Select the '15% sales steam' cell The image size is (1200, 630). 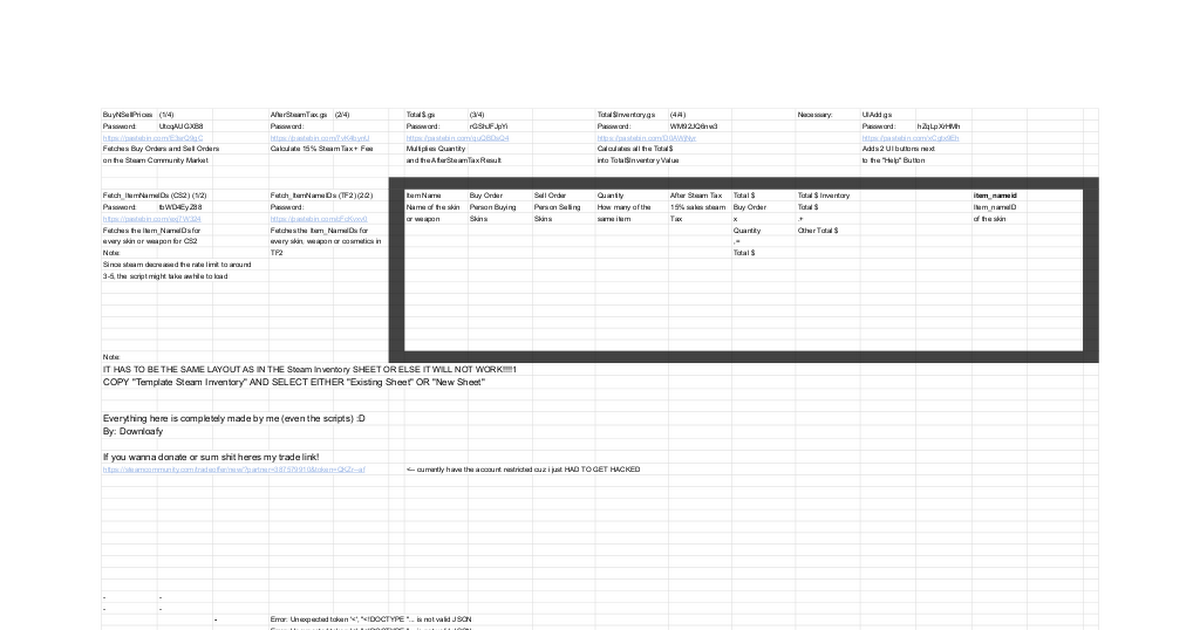click(698, 207)
